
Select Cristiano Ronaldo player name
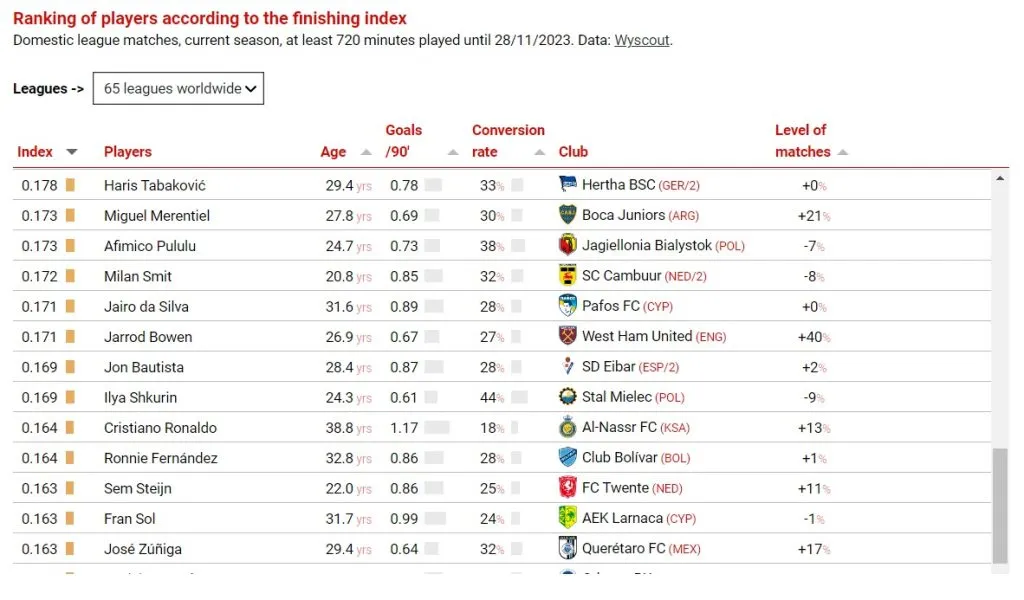click(x=160, y=428)
